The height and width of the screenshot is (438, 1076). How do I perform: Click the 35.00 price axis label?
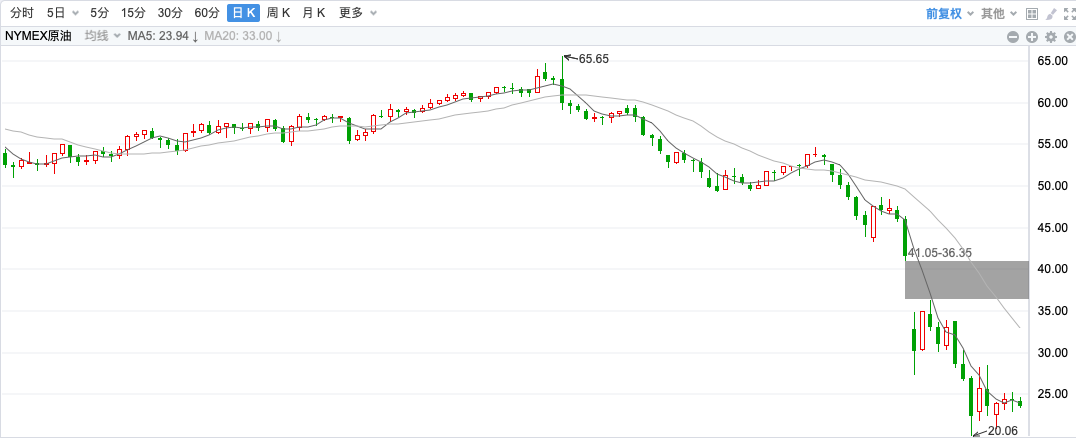point(1052,311)
